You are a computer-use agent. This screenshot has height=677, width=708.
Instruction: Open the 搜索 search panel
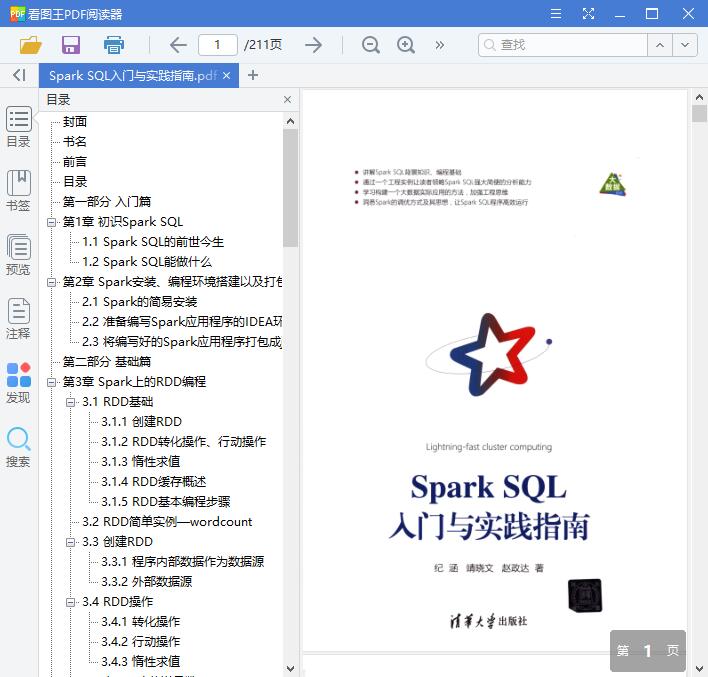[x=19, y=447]
